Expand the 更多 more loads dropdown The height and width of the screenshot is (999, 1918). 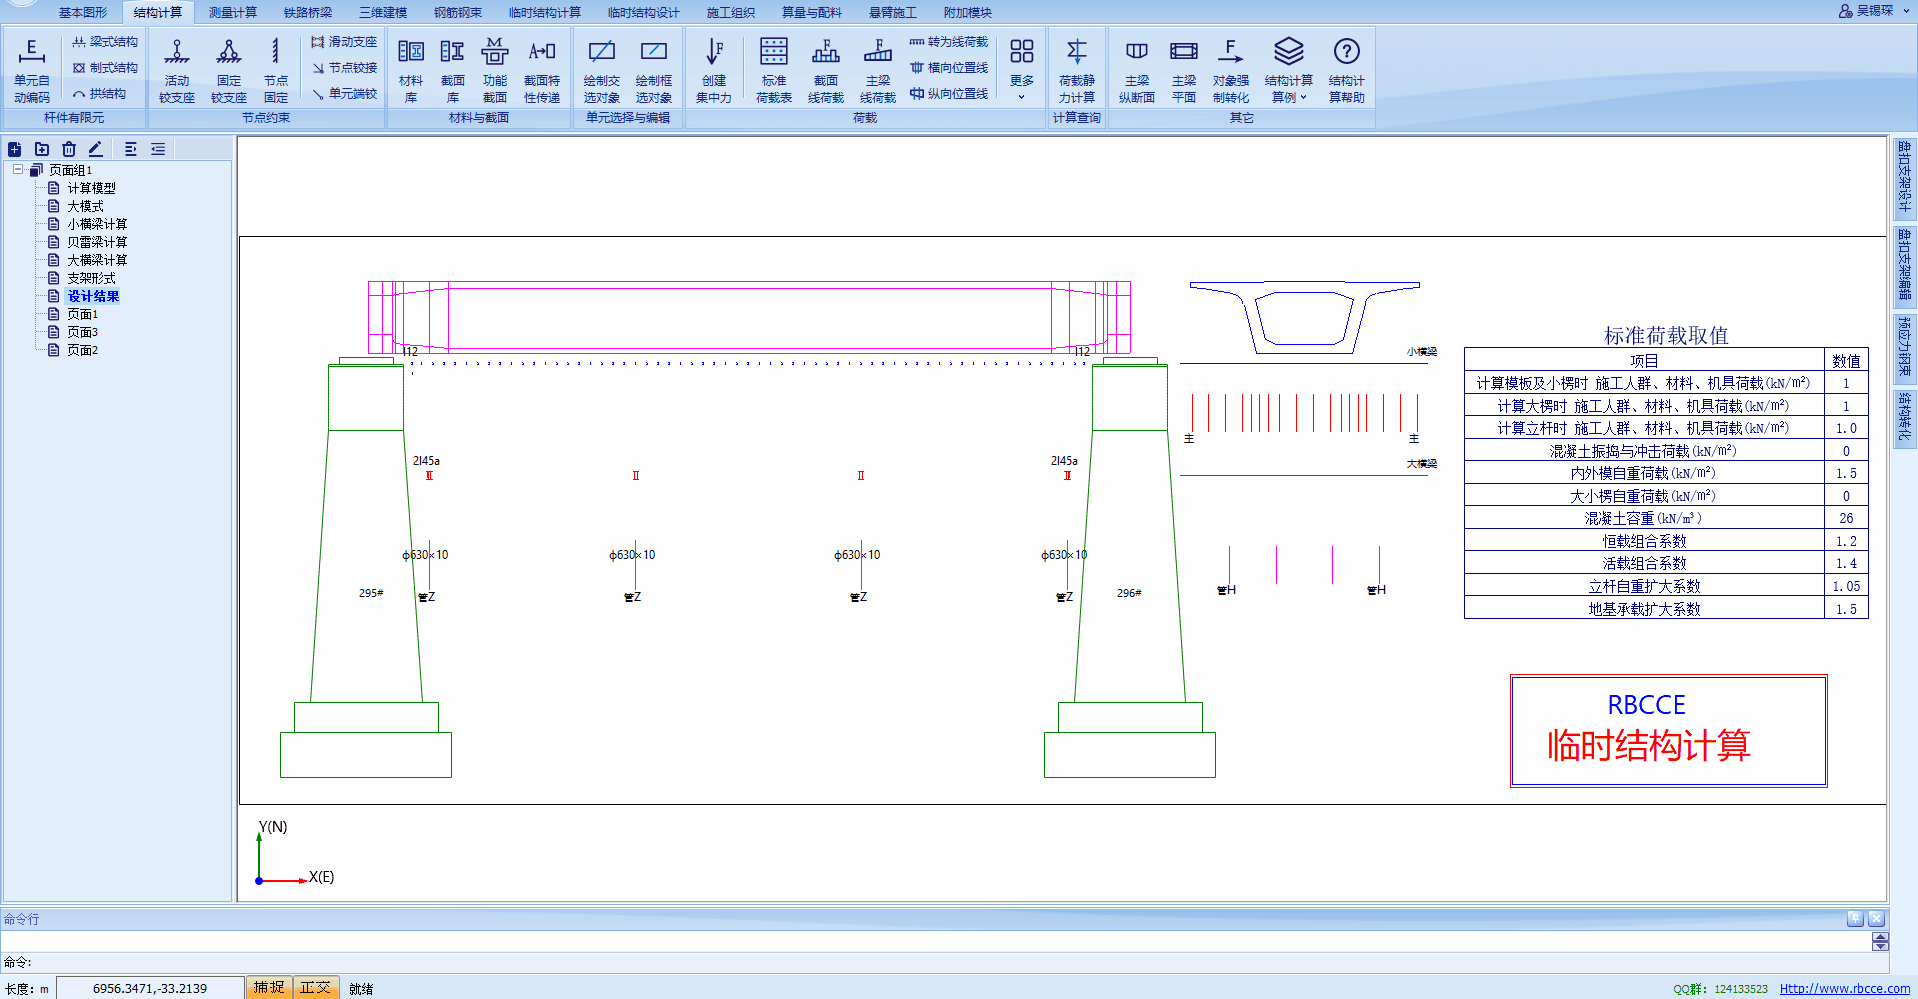click(x=1021, y=70)
